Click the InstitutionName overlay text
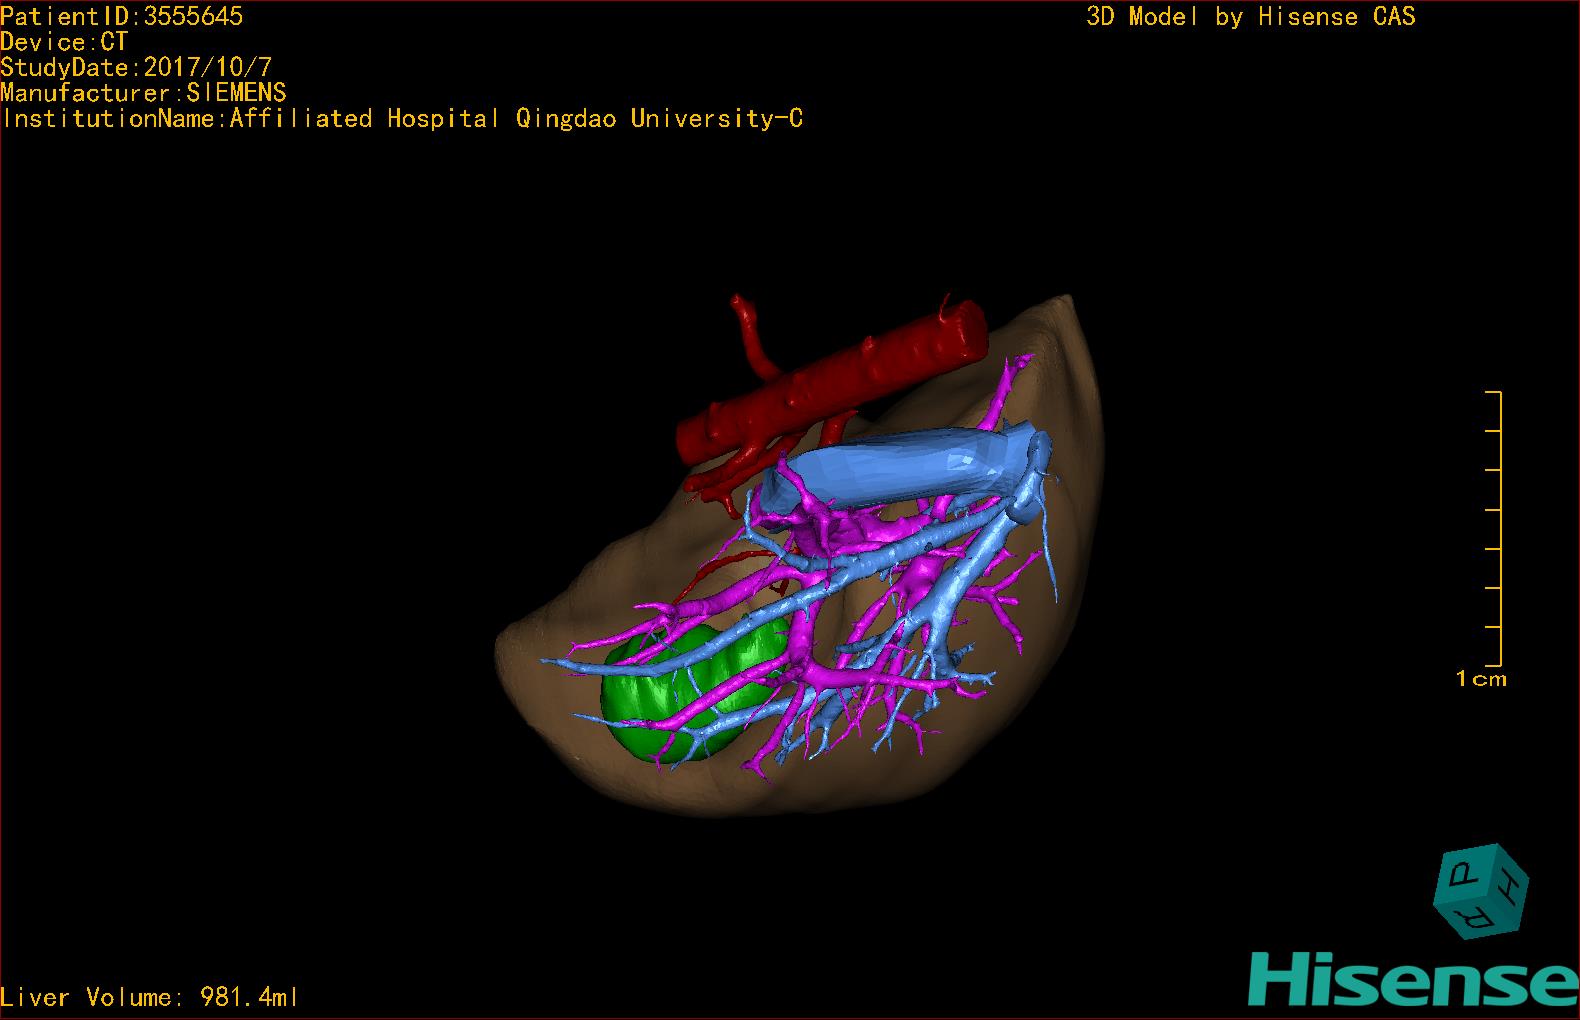The image size is (1580, 1020). (402, 119)
